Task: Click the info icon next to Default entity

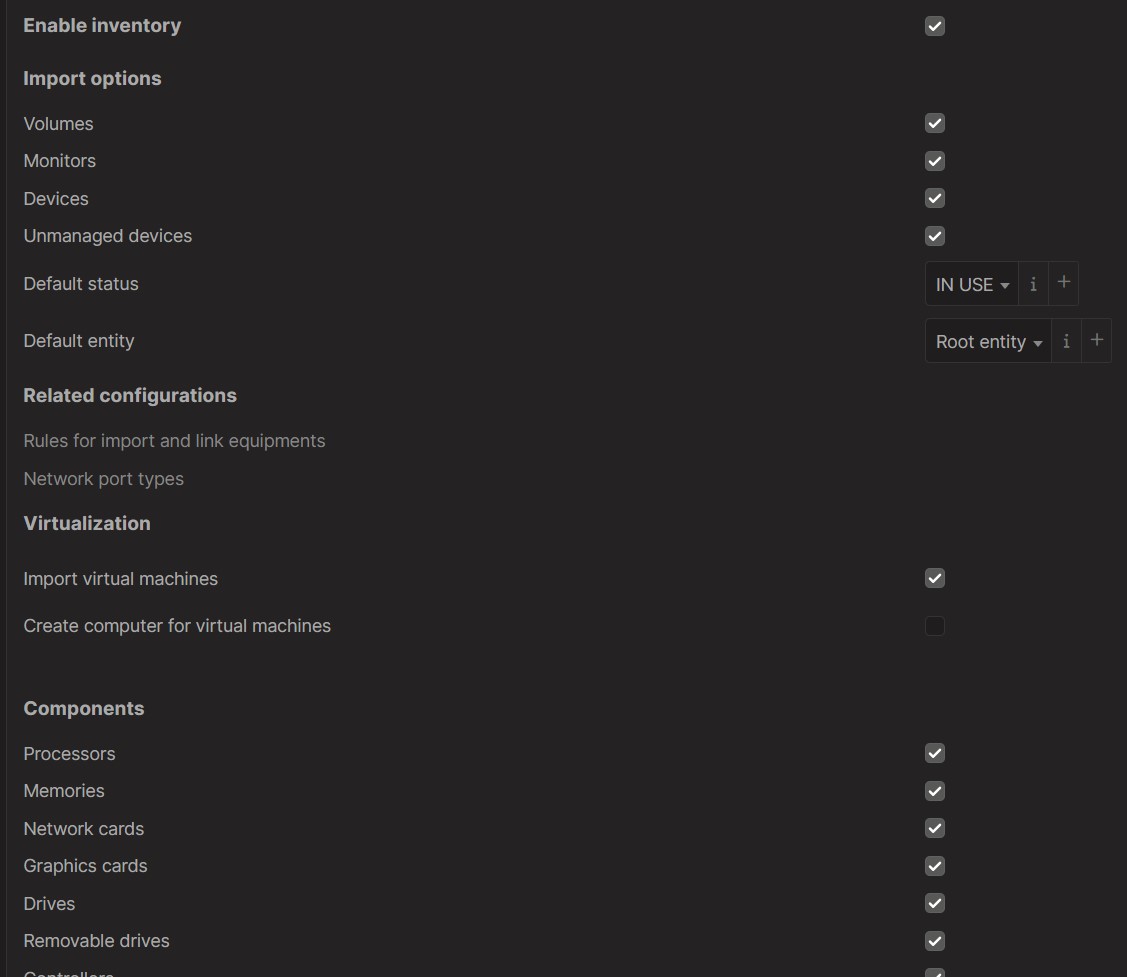Action: tap(1066, 341)
